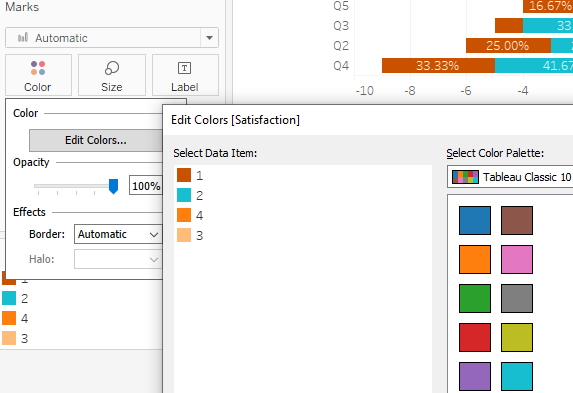573x393 pixels.
Task: Pick the pink palette swatch
Action: pyautogui.click(x=517, y=260)
